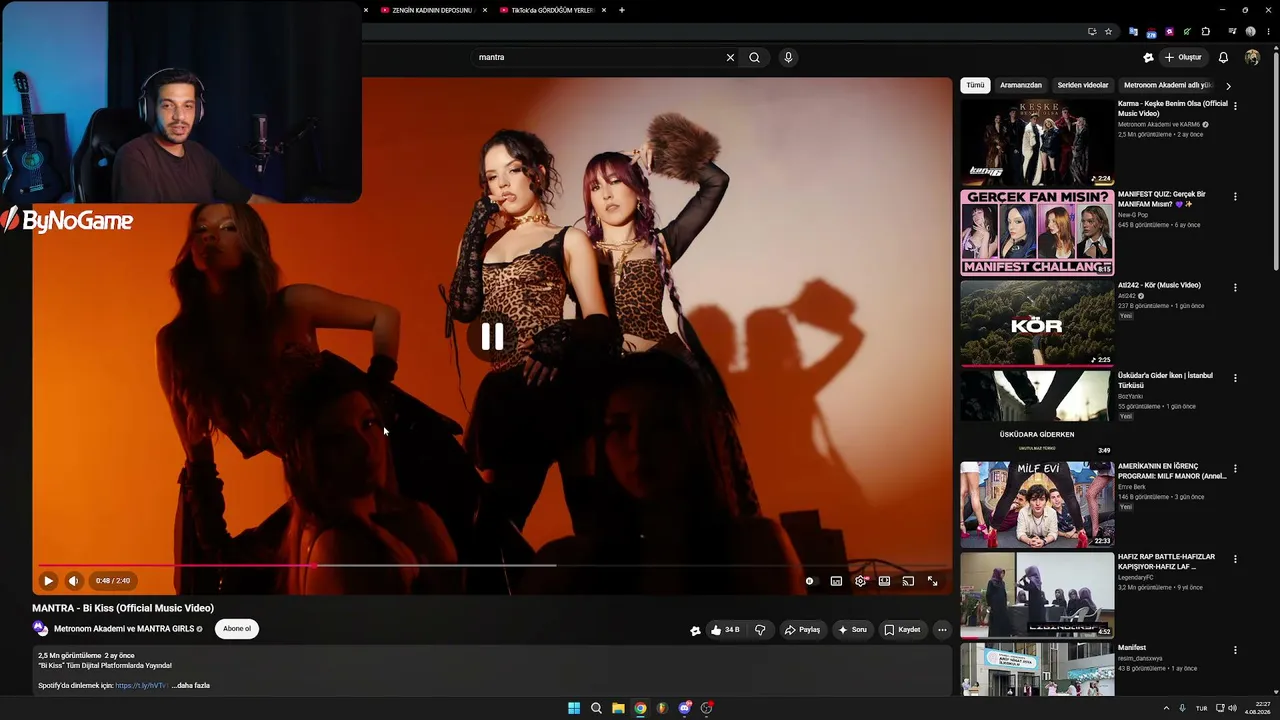Screen dimensions: 1280x720
Task: Open the HAFIZ RAP BATTLE video title
Action: 1167,562
